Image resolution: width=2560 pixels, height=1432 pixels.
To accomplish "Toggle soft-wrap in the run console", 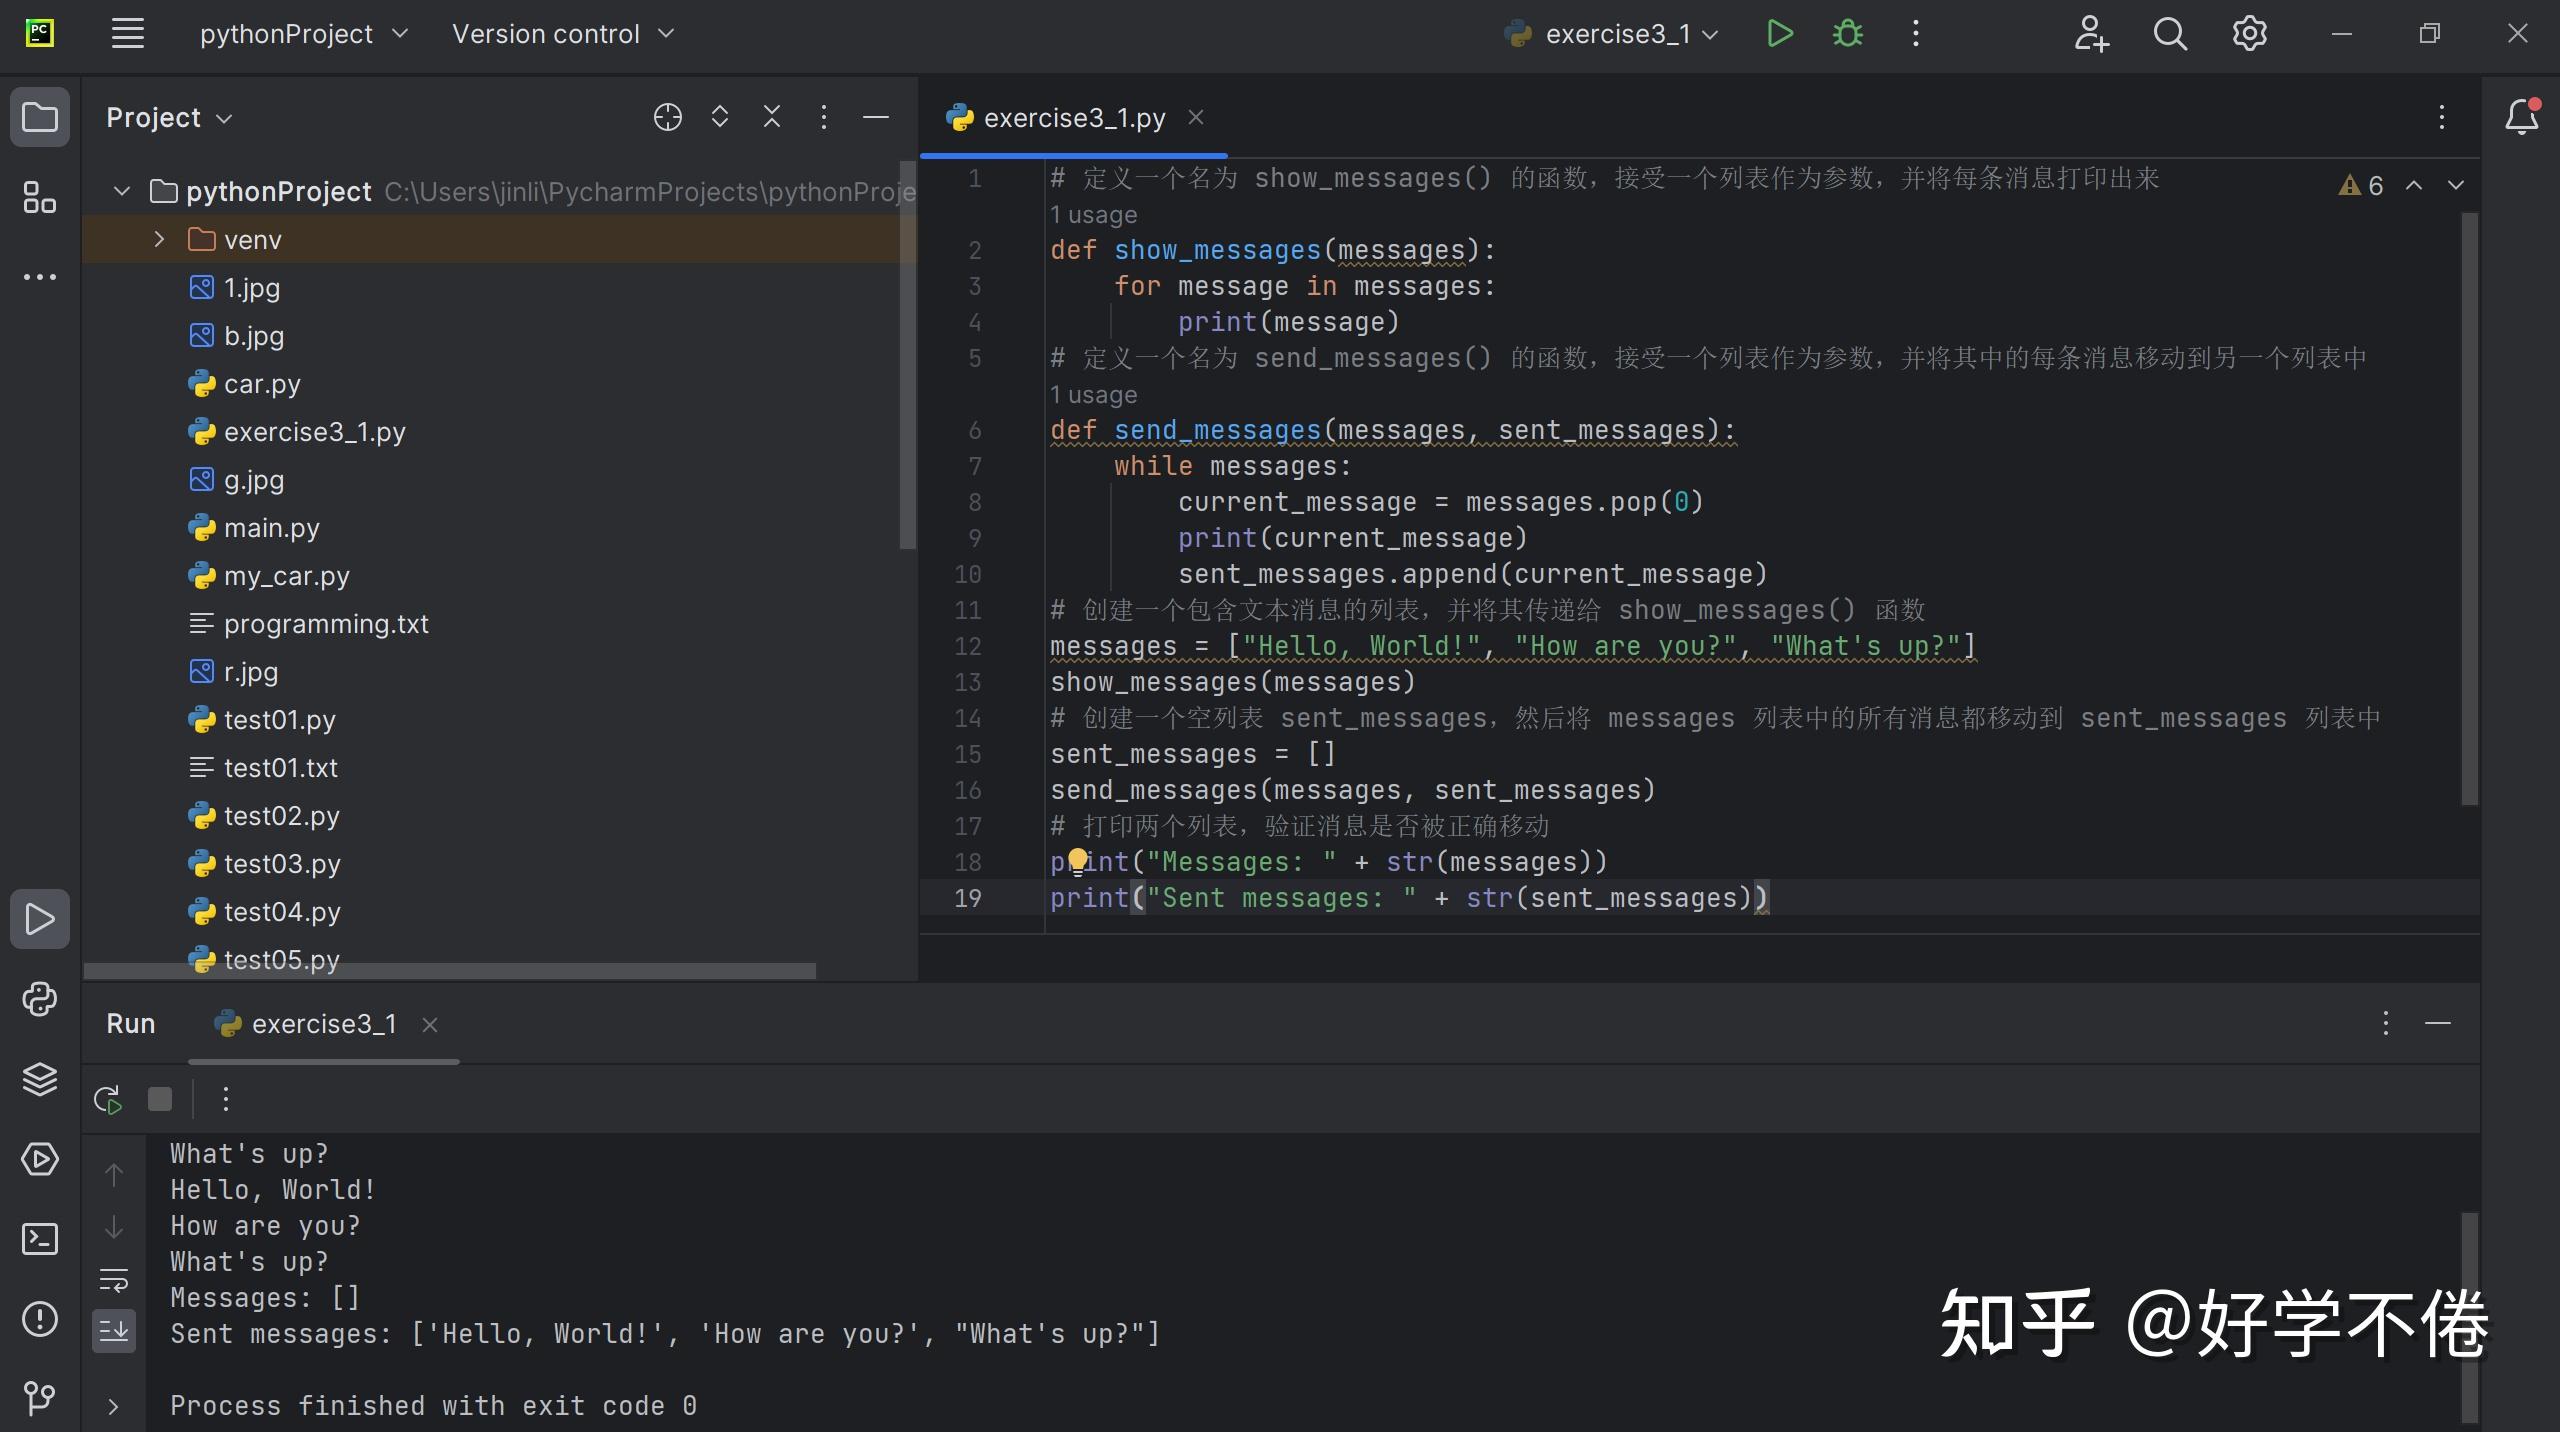I will (x=114, y=1276).
